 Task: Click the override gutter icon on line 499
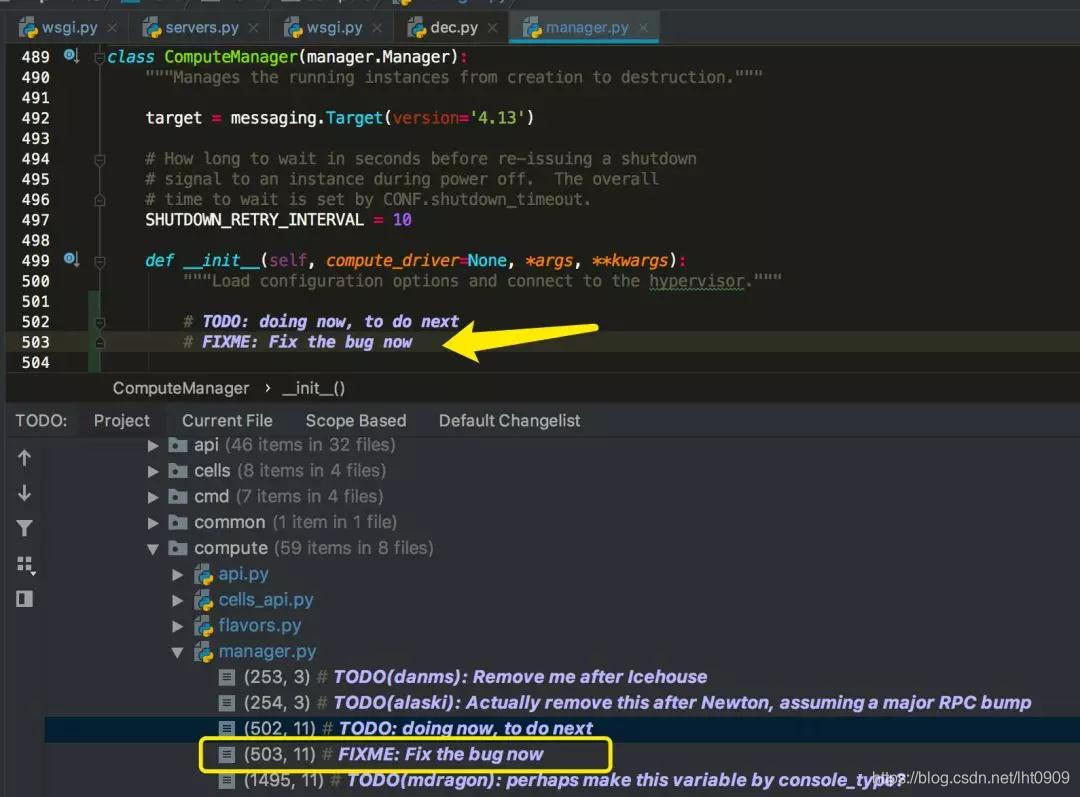pos(71,259)
